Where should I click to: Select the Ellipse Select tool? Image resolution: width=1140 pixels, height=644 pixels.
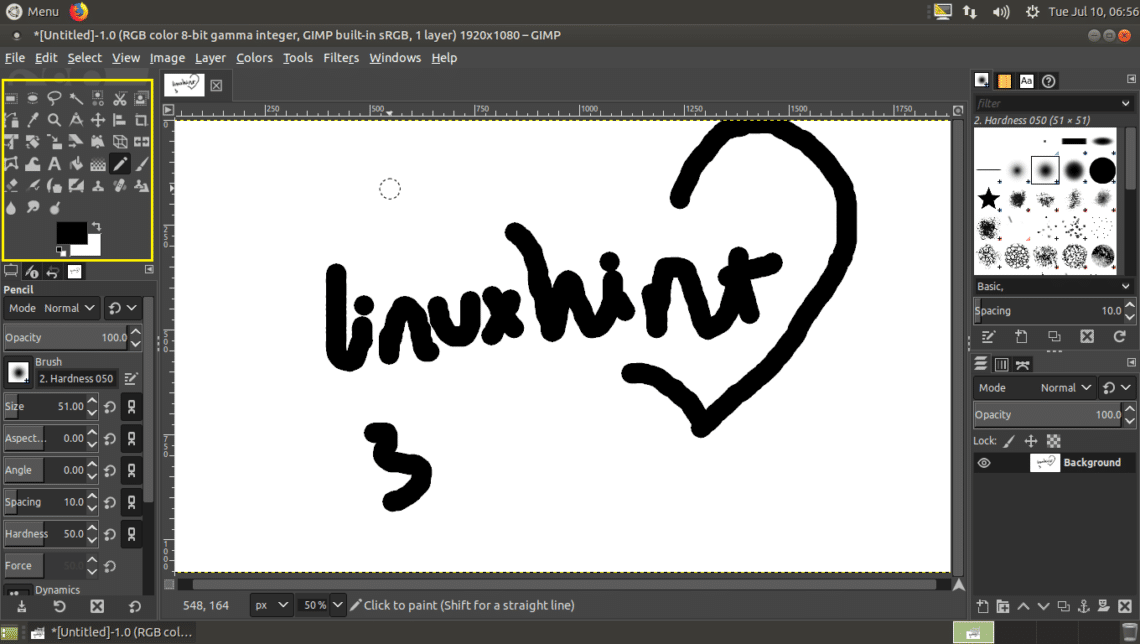click(33, 98)
